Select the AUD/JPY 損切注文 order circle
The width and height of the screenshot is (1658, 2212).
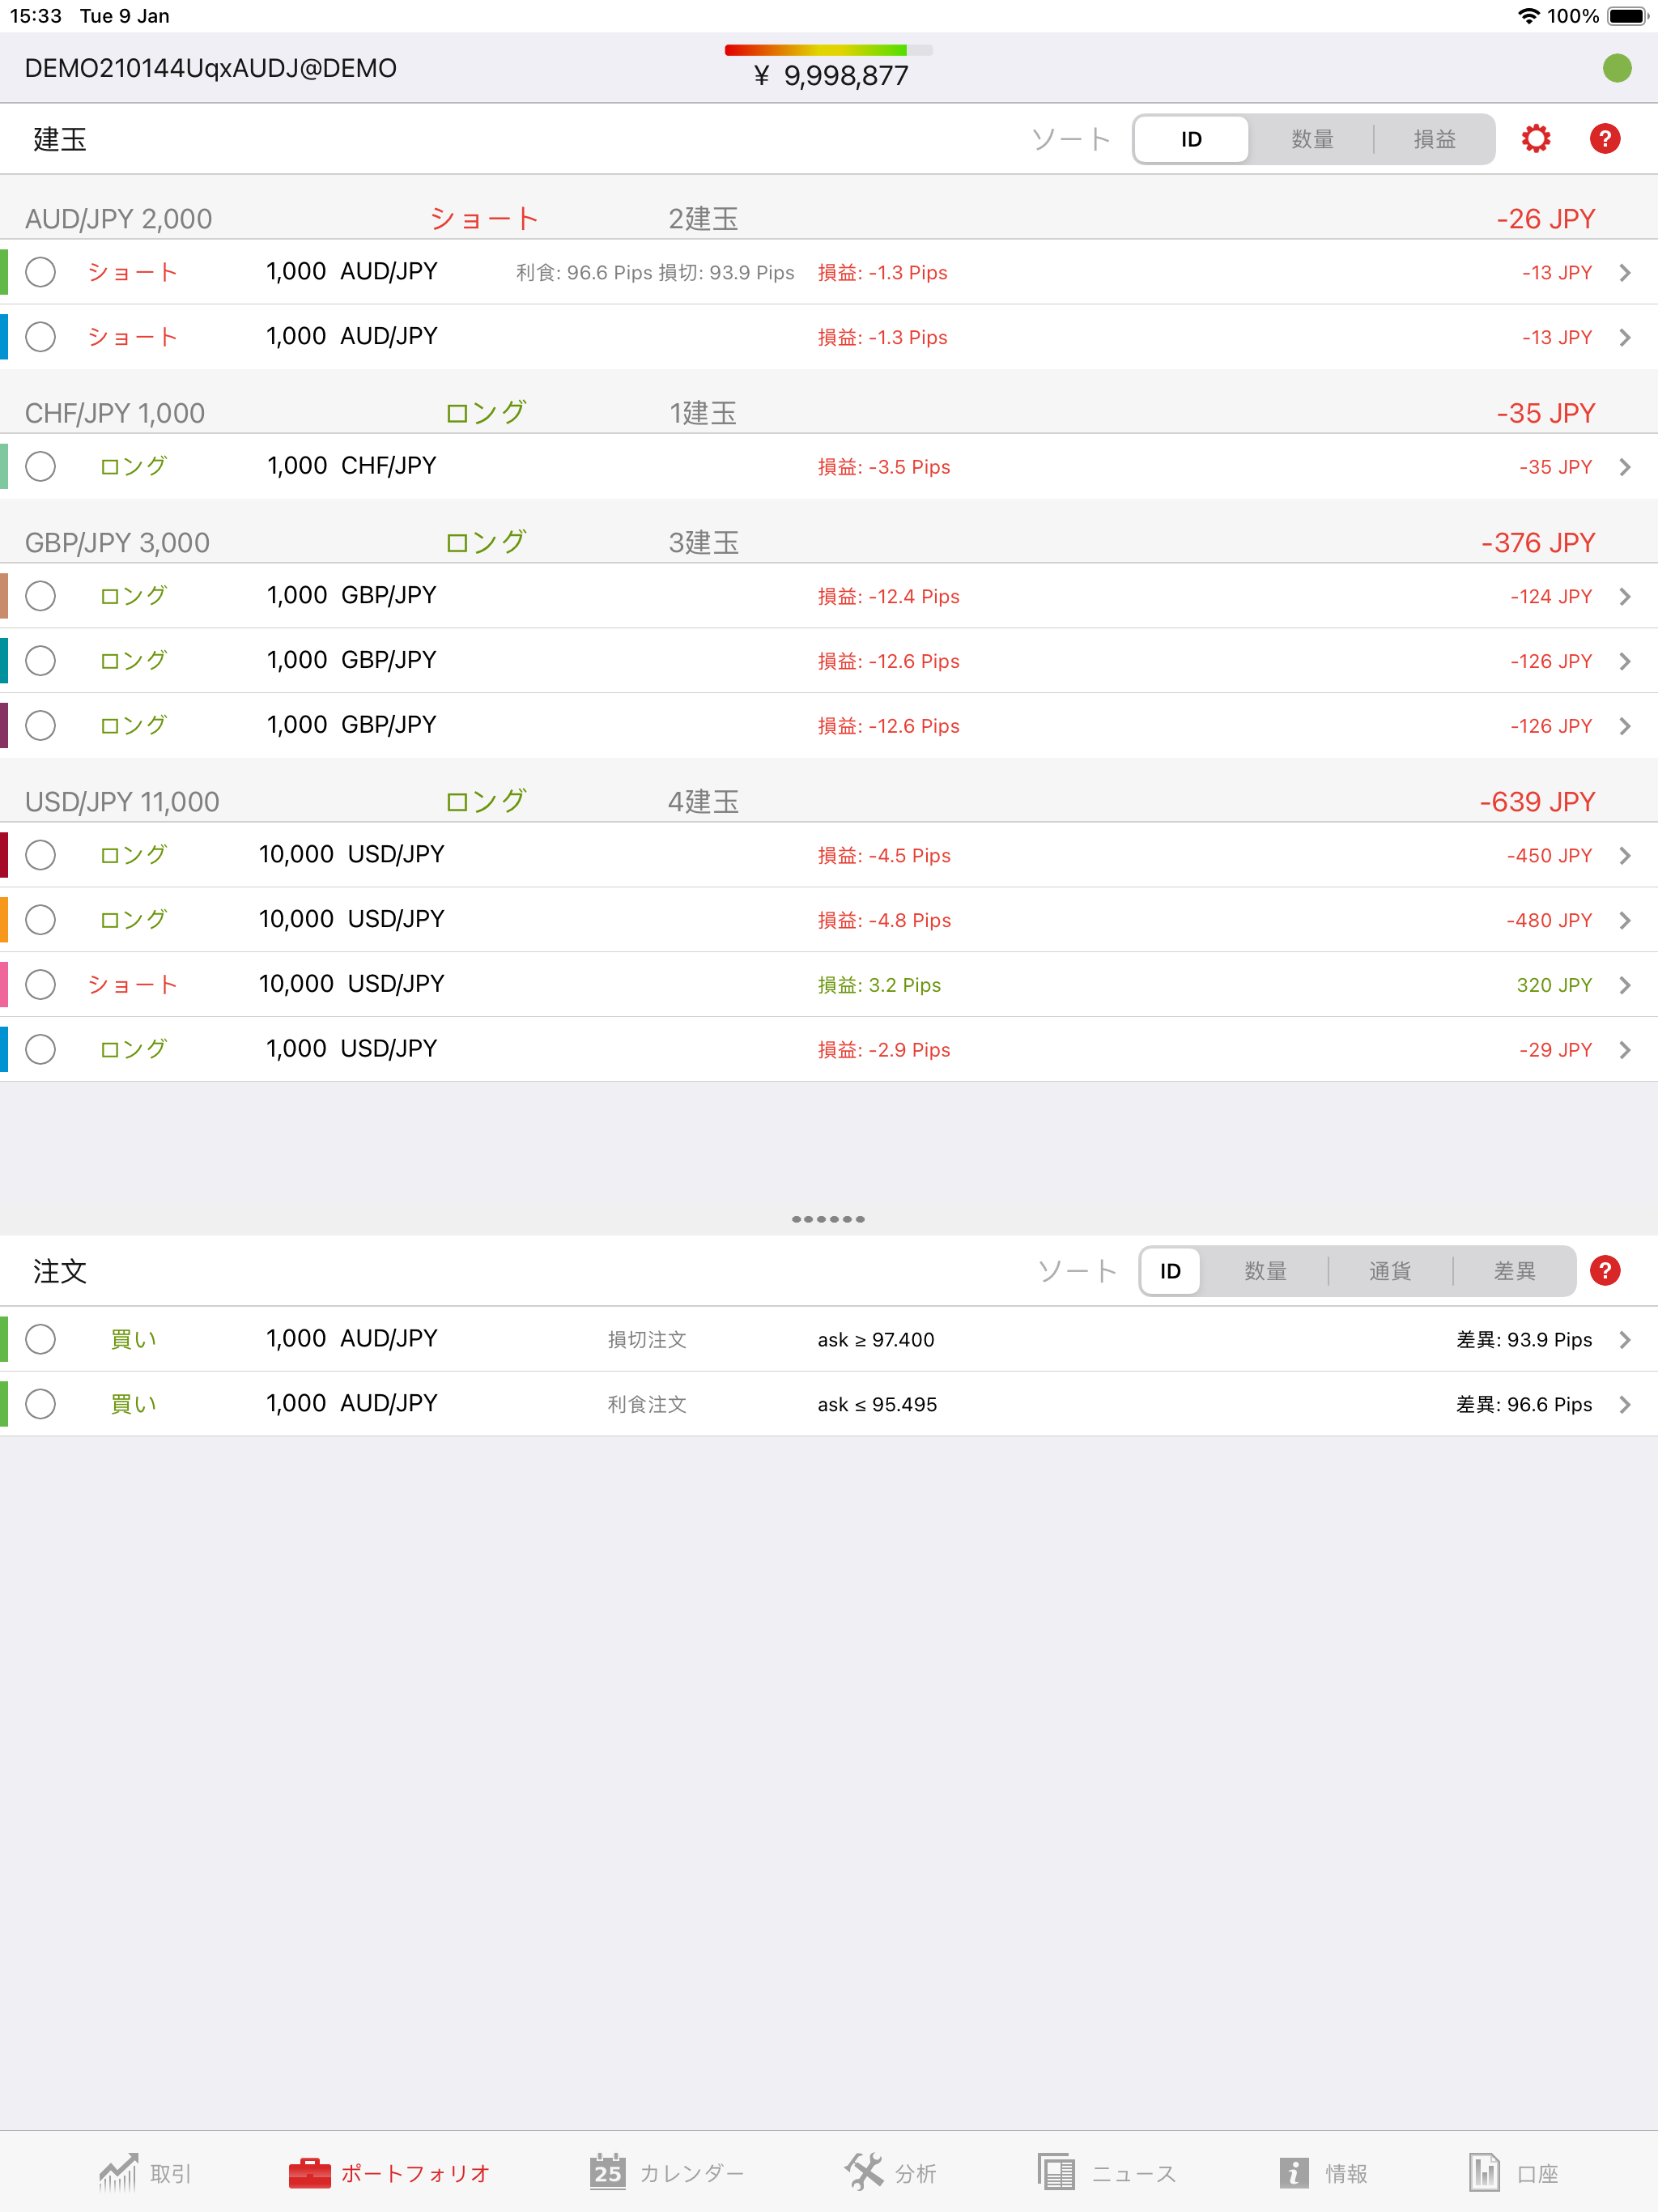point(41,1339)
